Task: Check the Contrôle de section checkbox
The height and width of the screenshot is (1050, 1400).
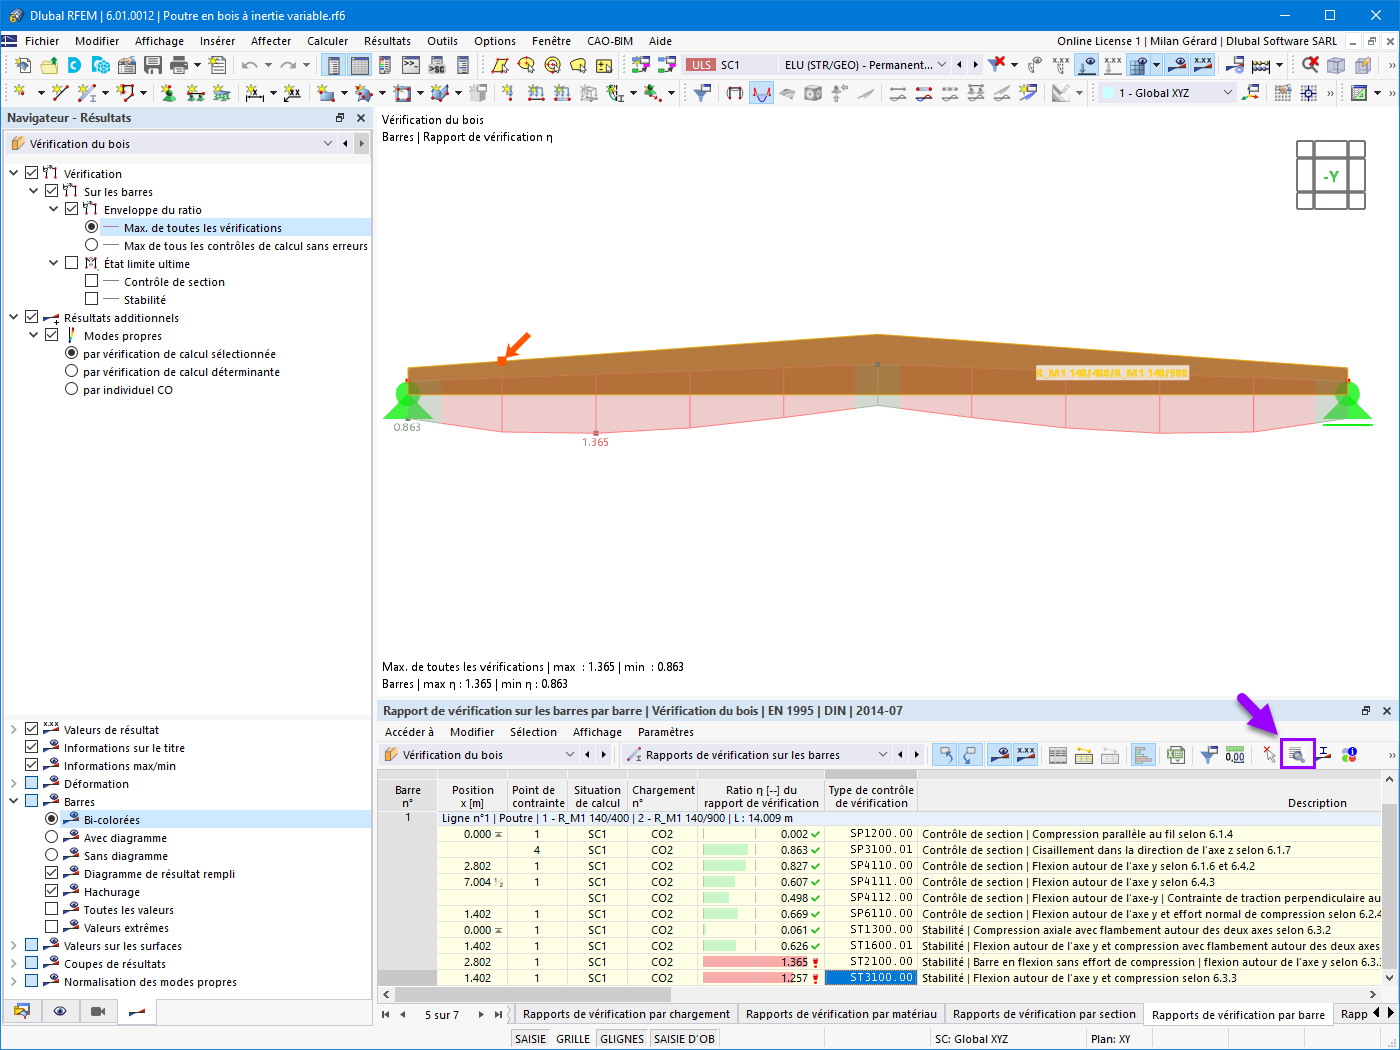Action: (x=91, y=281)
